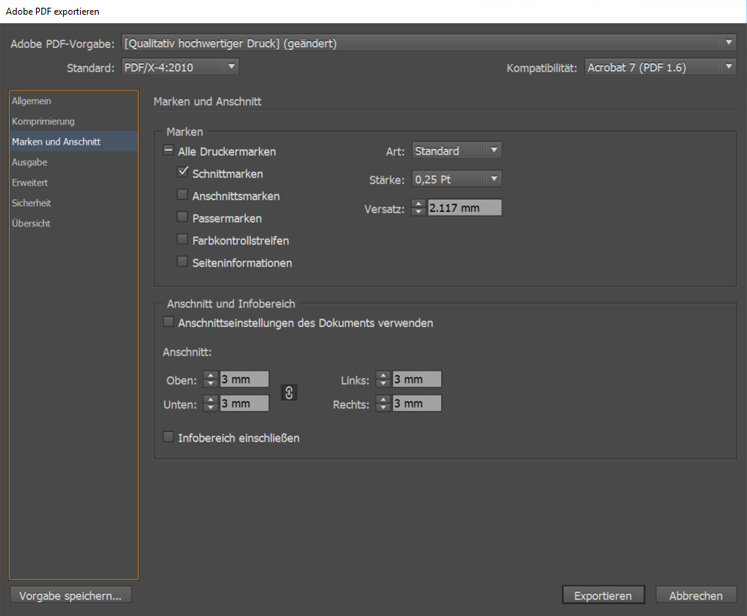Screen dimensions: 747x616
Task: Check Anschnittseinstellungen des Dokuments verwenden
Action: pyautogui.click(x=168, y=322)
